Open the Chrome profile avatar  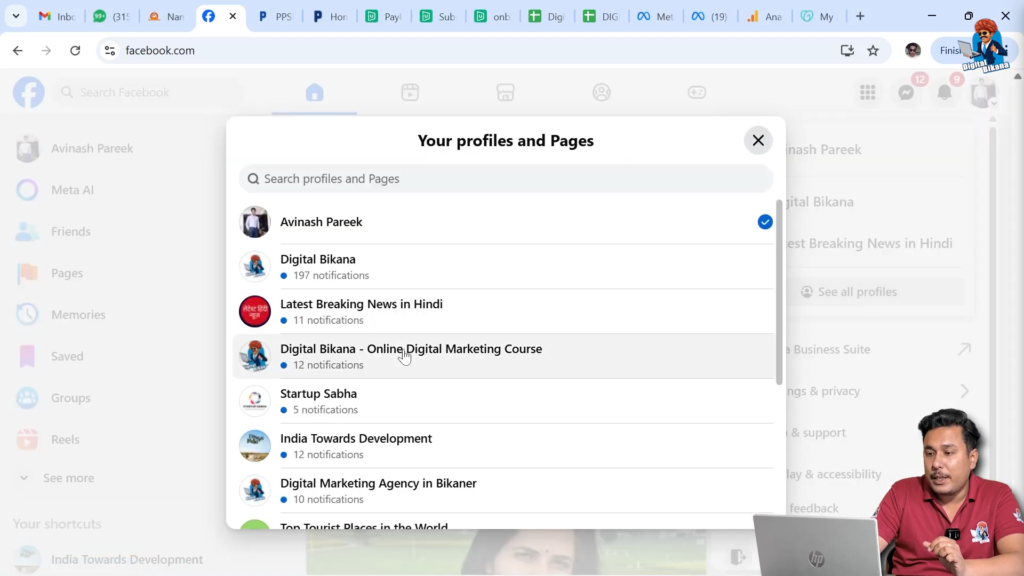913,50
